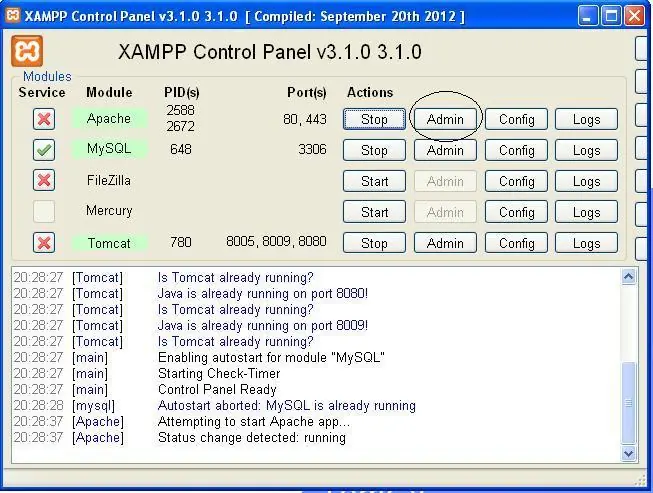The width and height of the screenshot is (653, 493).
Task: Open MySQL Config options
Action: (516, 150)
